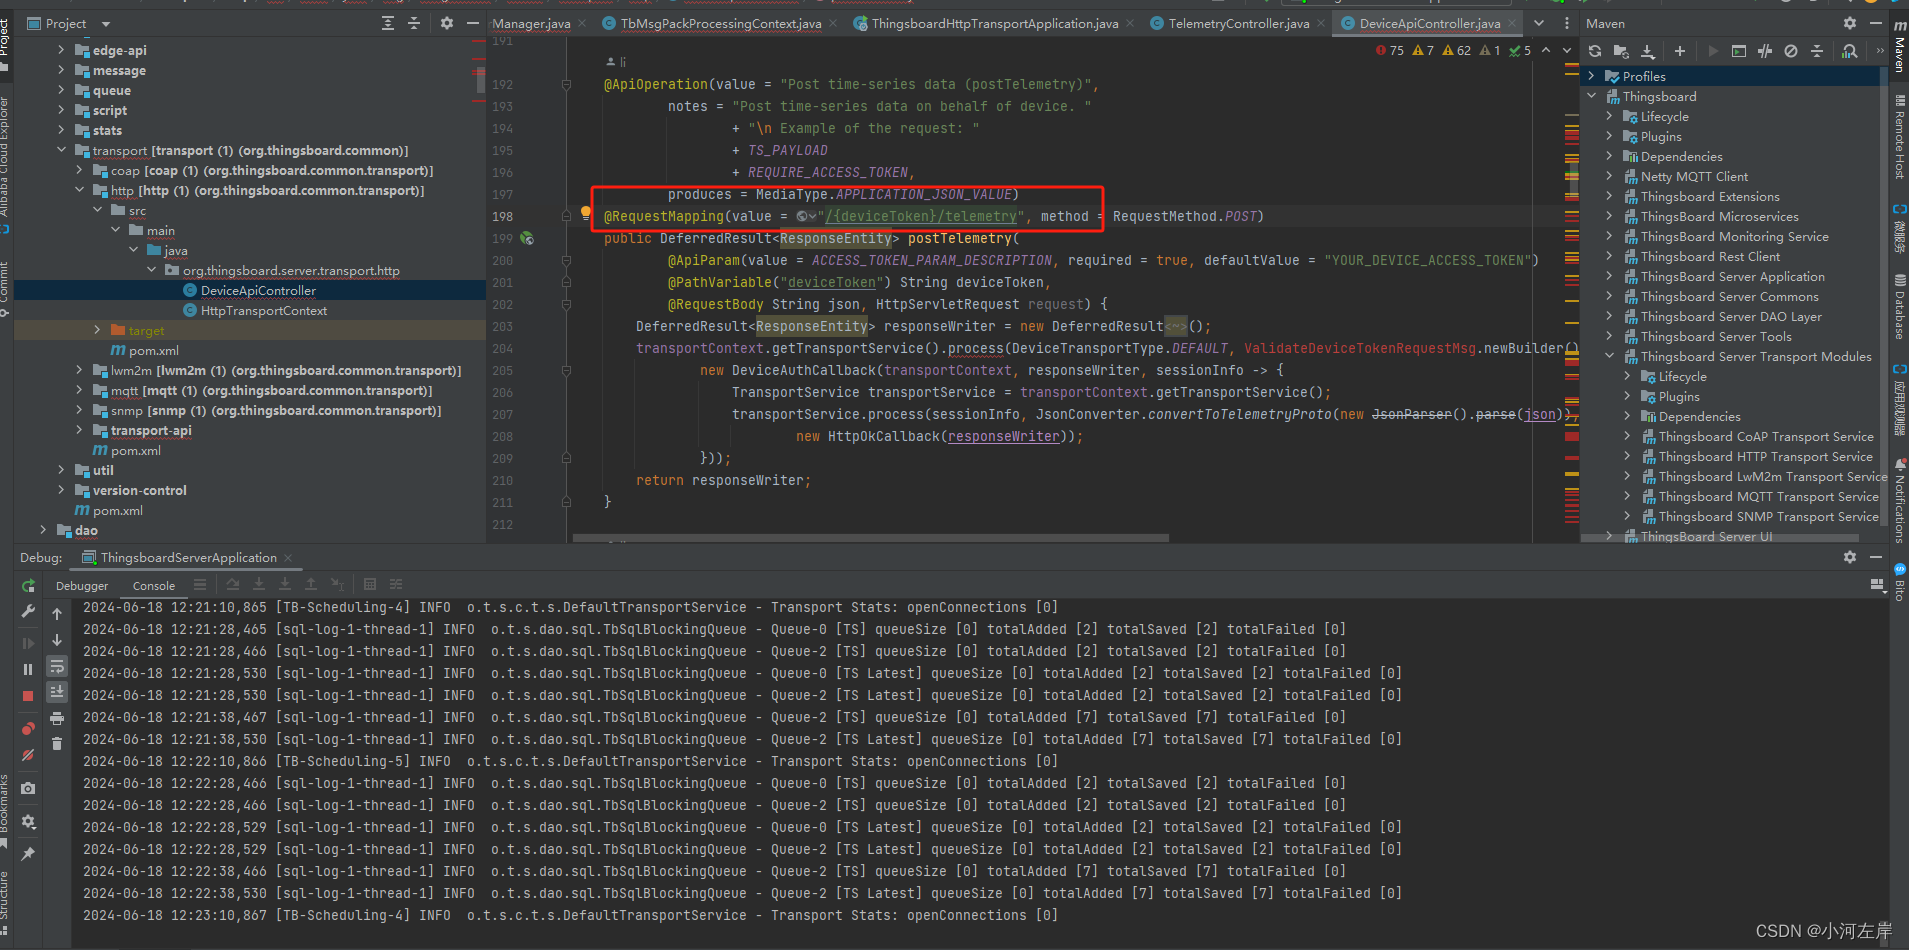Open Project view dropdown
This screenshot has height=950, width=1909.
pyautogui.click(x=106, y=23)
